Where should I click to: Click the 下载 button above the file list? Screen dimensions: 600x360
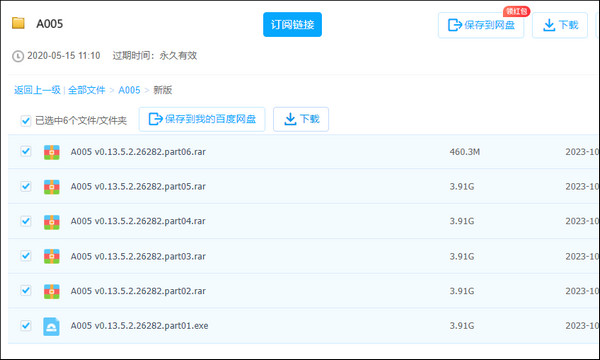pos(301,119)
